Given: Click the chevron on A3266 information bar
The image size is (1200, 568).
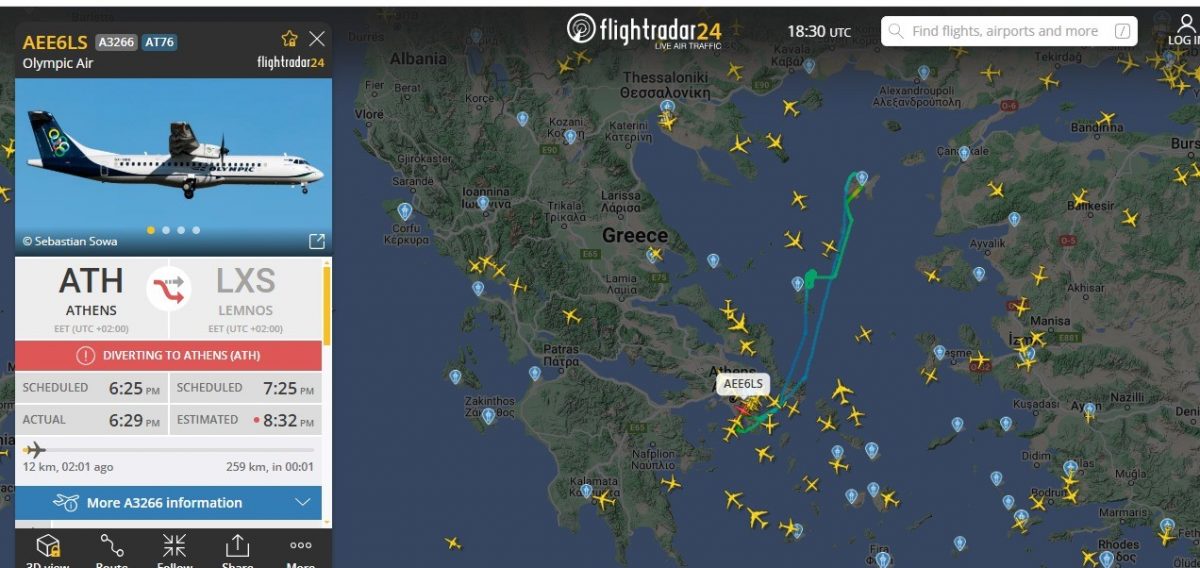Looking at the screenshot, I should pyautogui.click(x=303, y=503).
